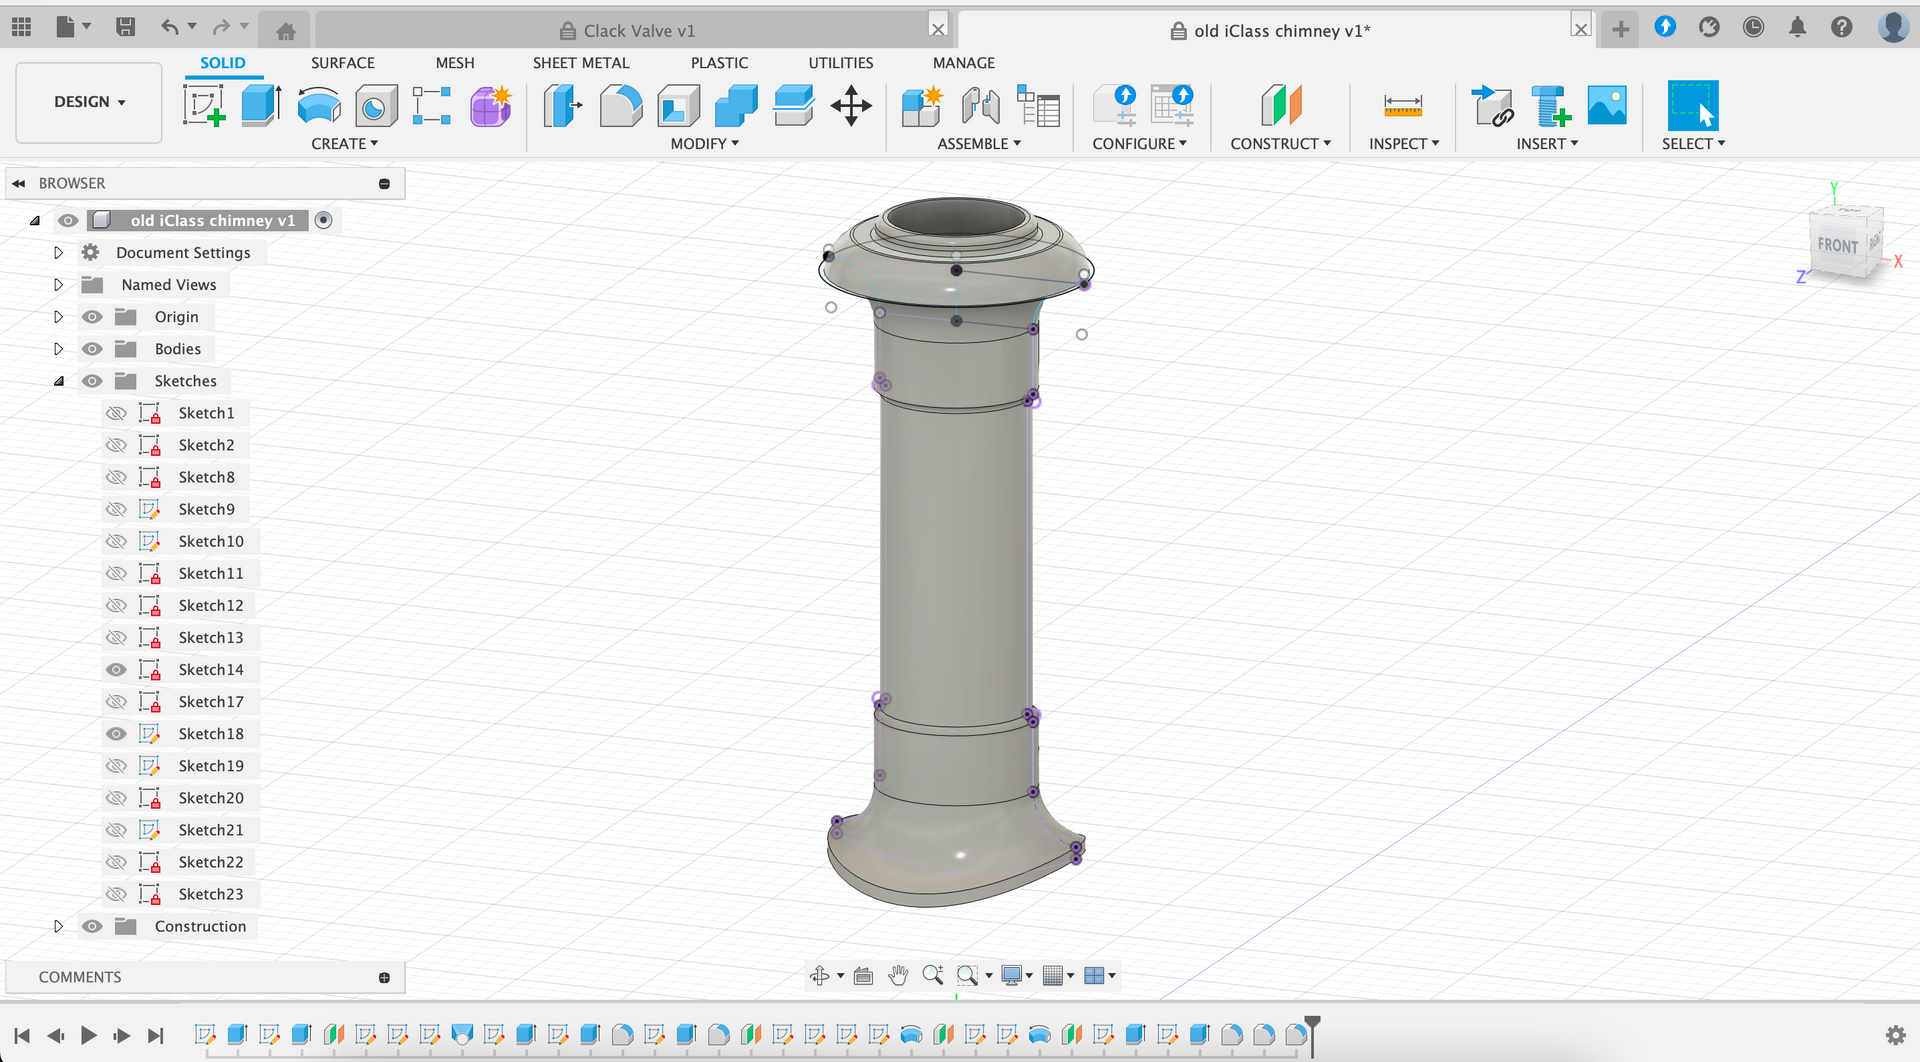Open the Create Form tool
This screenshot has width=1920, height=1062.
(491, 105)
